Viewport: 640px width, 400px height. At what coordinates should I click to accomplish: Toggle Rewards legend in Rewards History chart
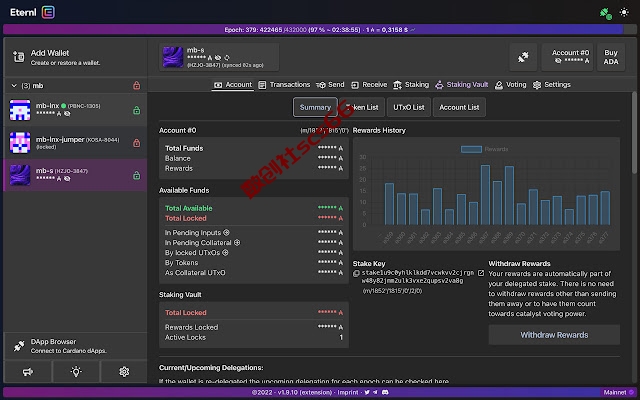click(x=484, y=149)
